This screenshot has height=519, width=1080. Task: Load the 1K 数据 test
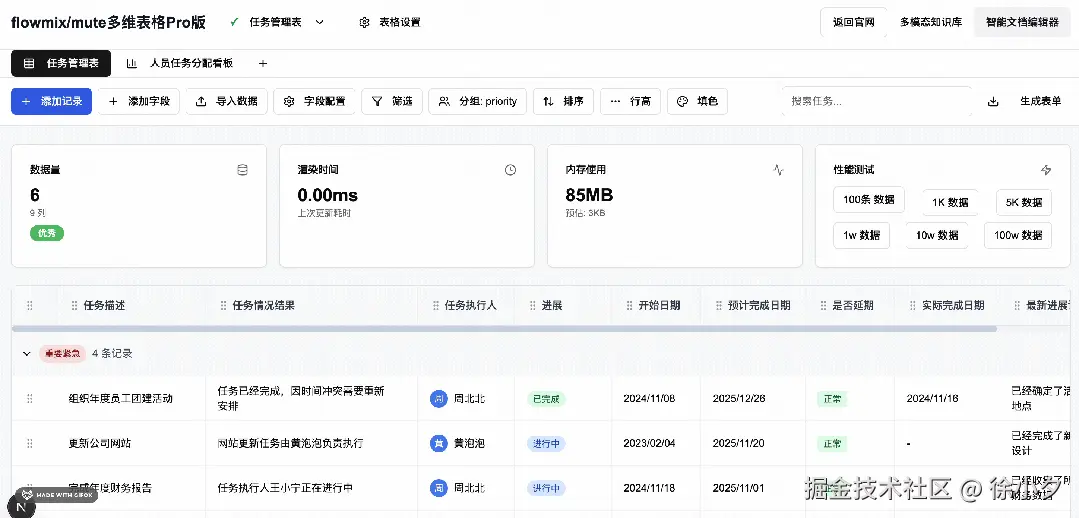(x=950, y=202)
